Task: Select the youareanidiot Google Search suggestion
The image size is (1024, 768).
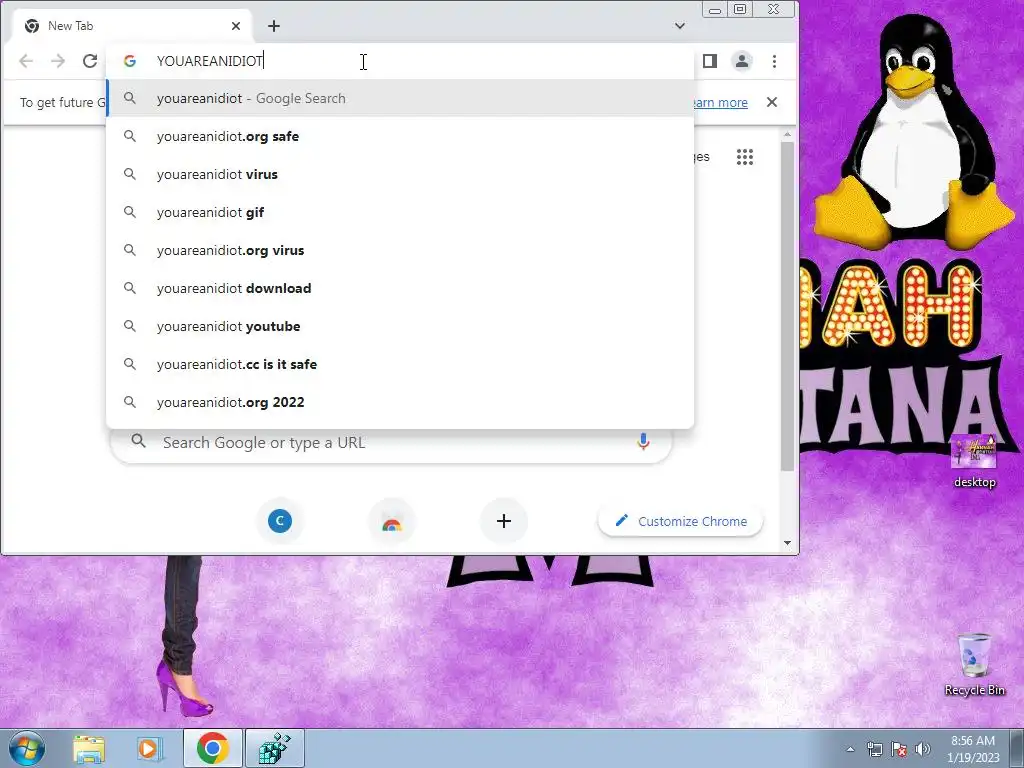Action: click(400, 99)
